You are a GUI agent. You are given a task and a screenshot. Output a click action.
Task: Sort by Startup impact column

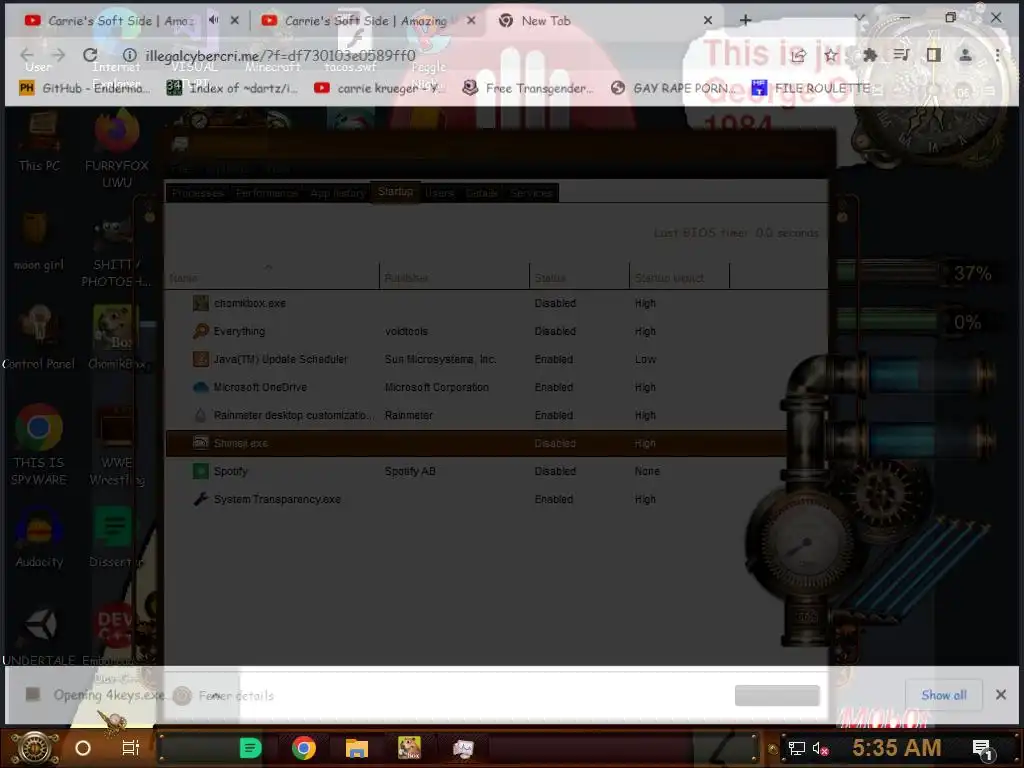(x=680, y=275)
